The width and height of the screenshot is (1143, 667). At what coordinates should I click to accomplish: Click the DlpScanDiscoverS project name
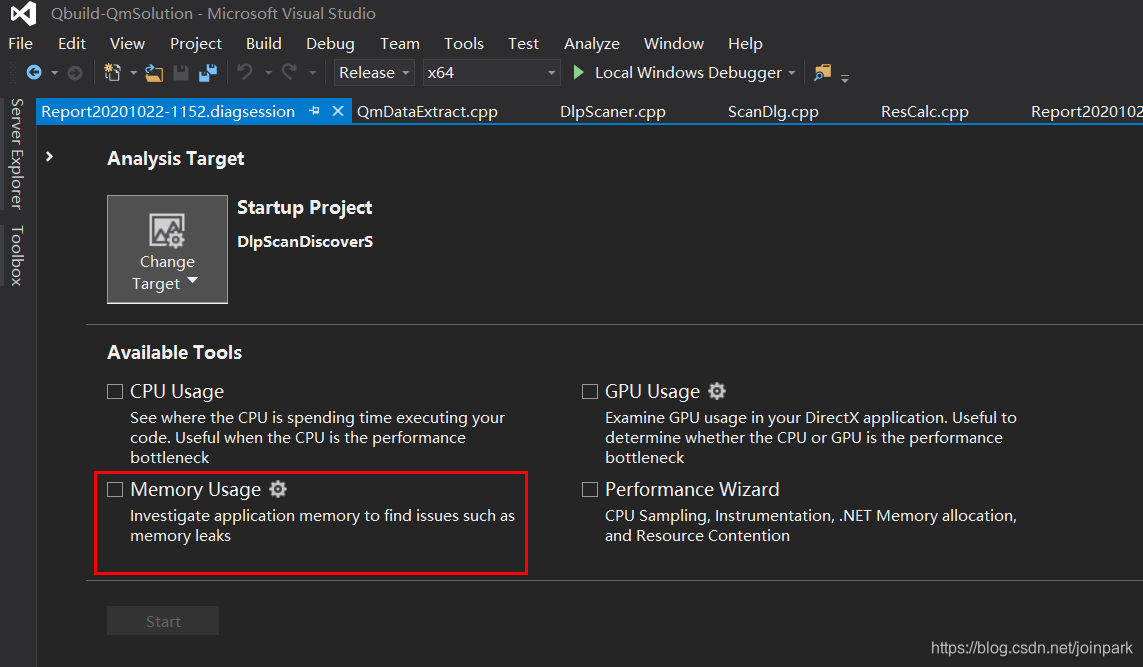tap(305, 241)
